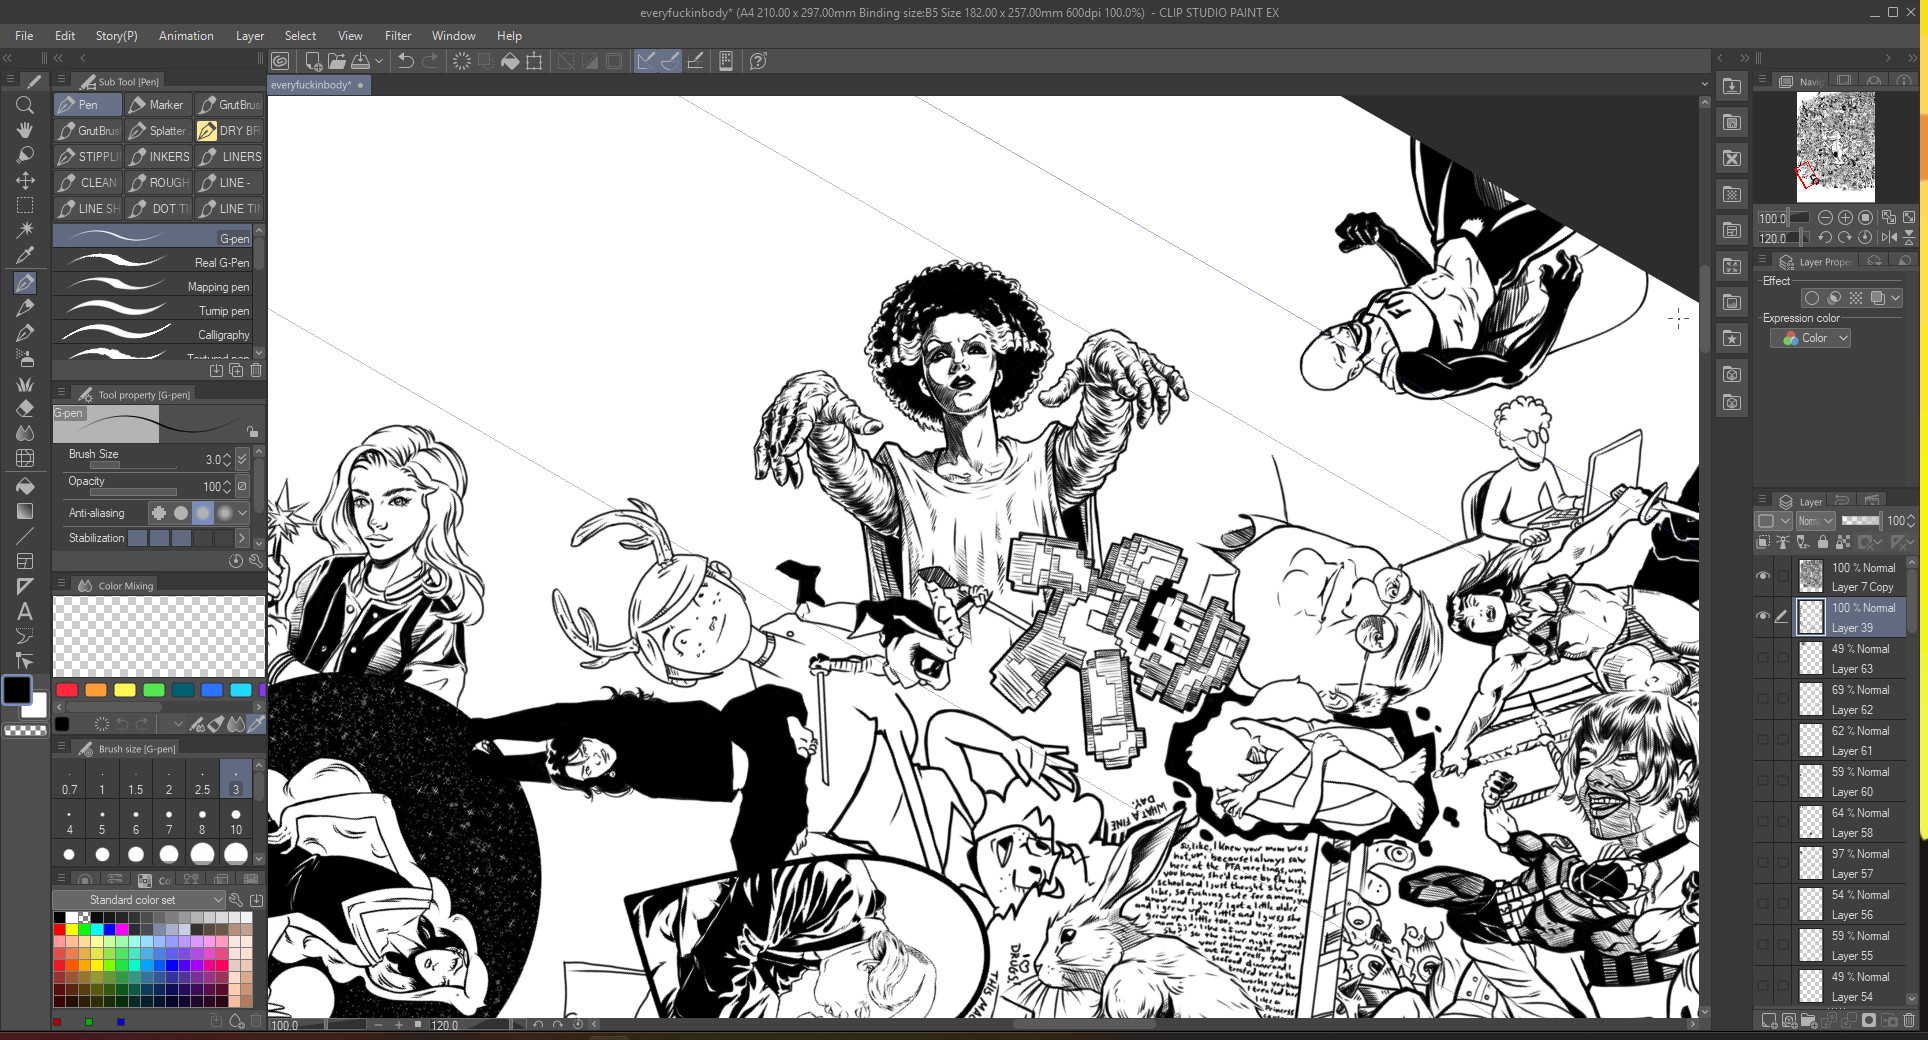This screenshot has width=1928, height=1040.
Task: Pick the red swatch in Color Mixing
Action: click(x=67, y=690)
